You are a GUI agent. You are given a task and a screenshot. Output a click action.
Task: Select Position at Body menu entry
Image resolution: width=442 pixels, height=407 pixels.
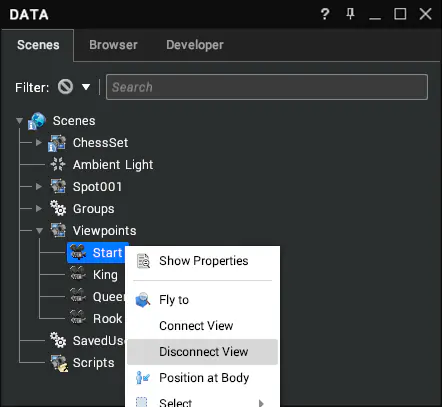[x=202, y=378]
